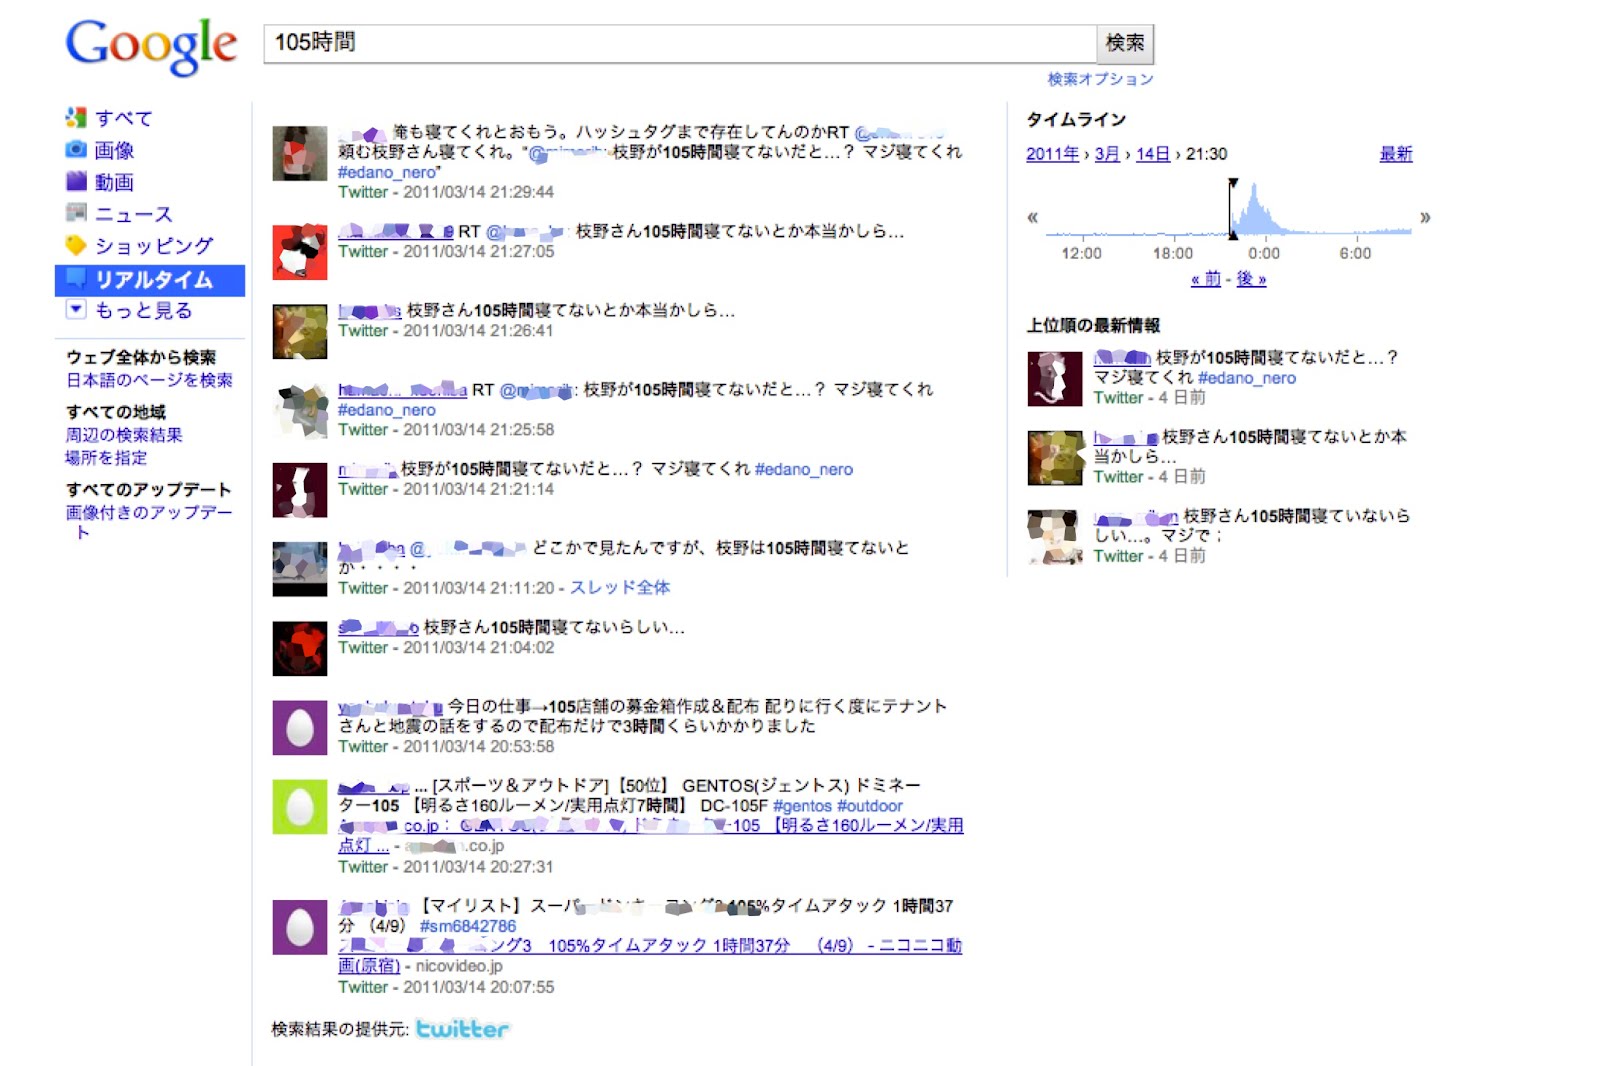Click the #gentos hashtag link
Image resolution: width=1600 pixels, height=1066 pixels.
(802, 806)
